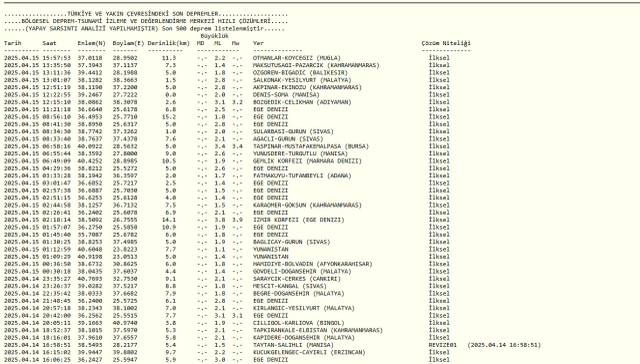Click depth '11.3' in OTMANLAR-KOYCEGIZ row
Screen dimensions: 640x364
[x=169, y=58]
